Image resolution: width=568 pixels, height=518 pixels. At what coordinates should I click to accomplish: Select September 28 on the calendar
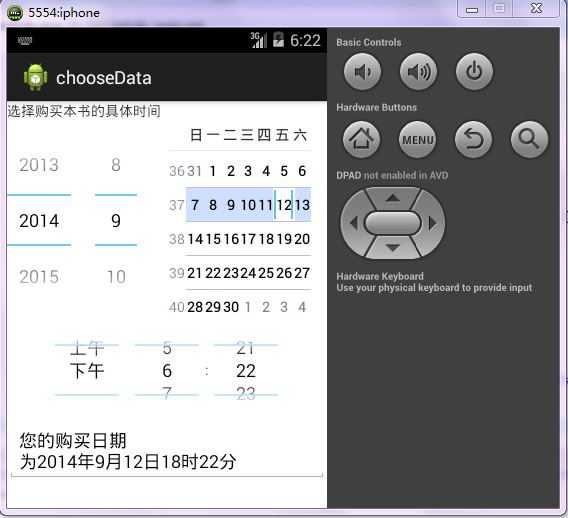[195, 307]
